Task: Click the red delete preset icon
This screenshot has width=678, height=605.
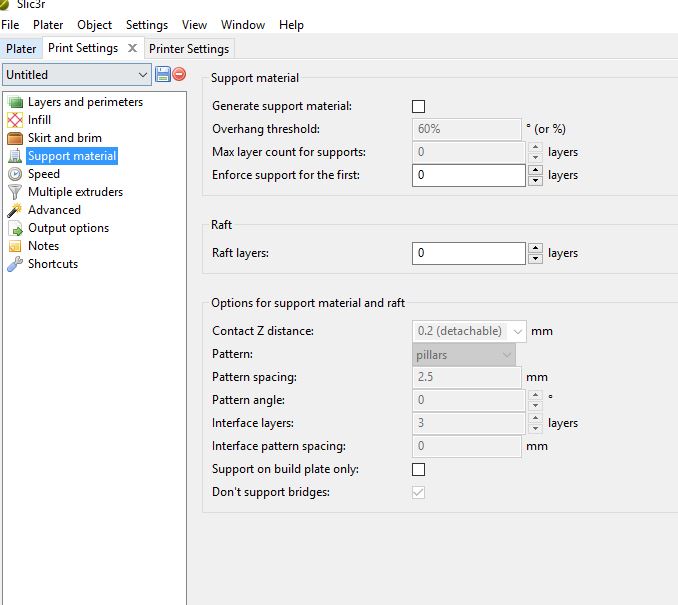Action: [x=179, y=74]
